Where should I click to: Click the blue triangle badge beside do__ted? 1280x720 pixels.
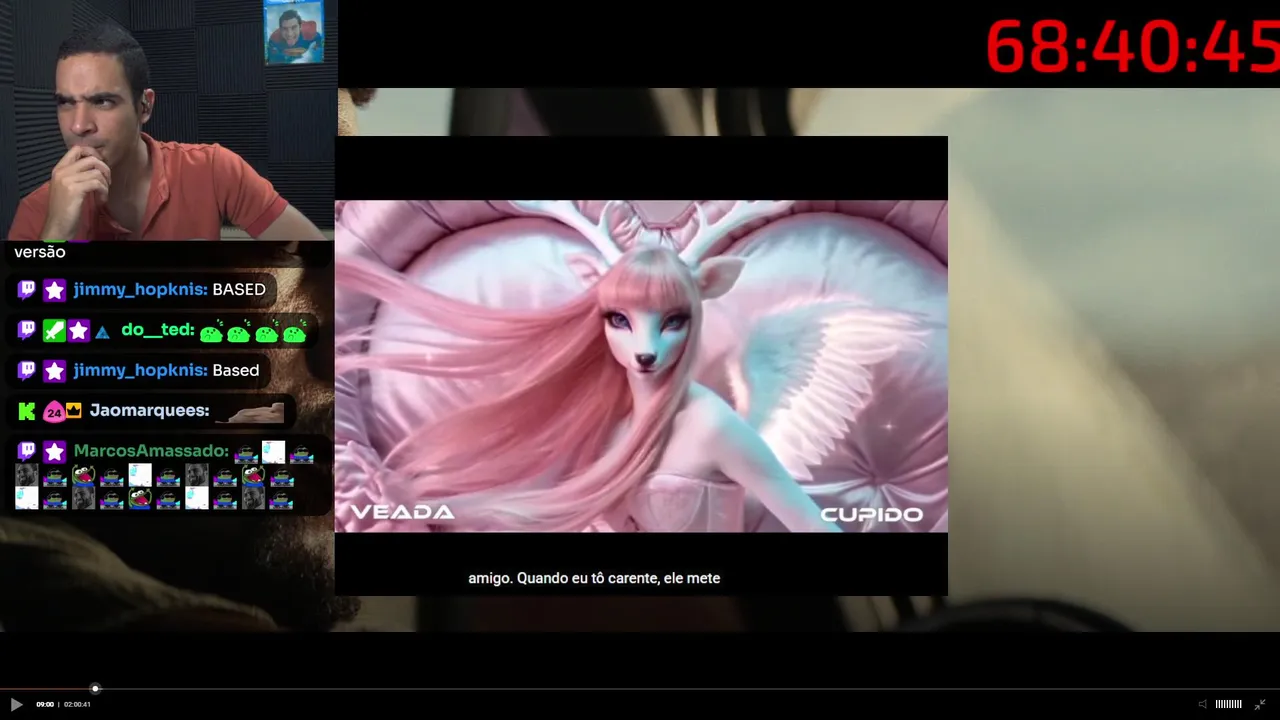click(103, 331)
